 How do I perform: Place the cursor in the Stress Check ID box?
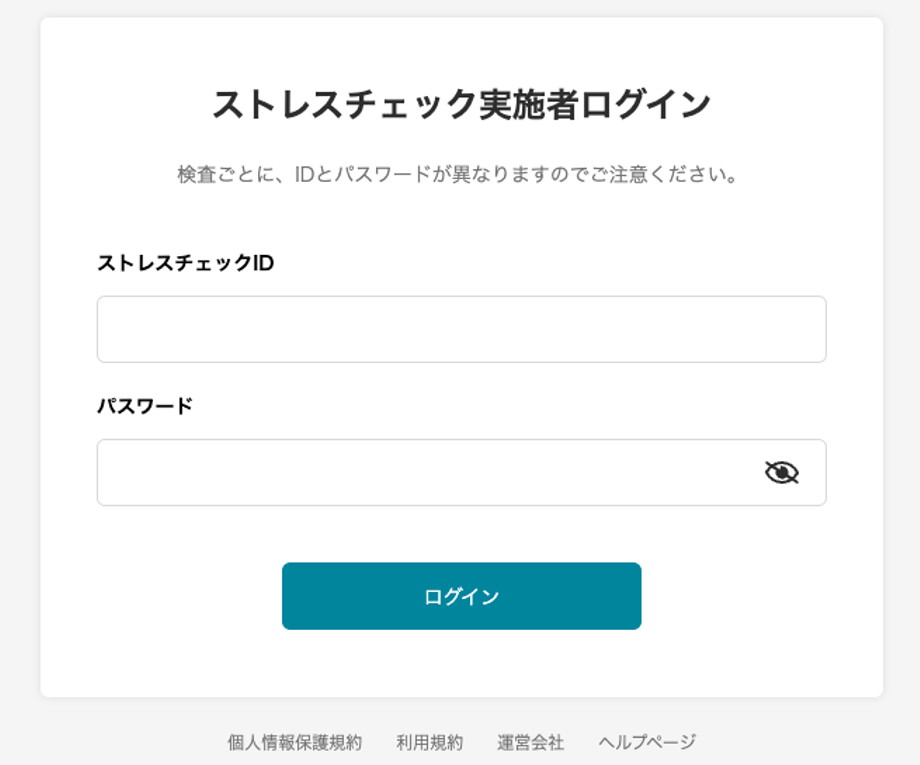click(461, 329)
